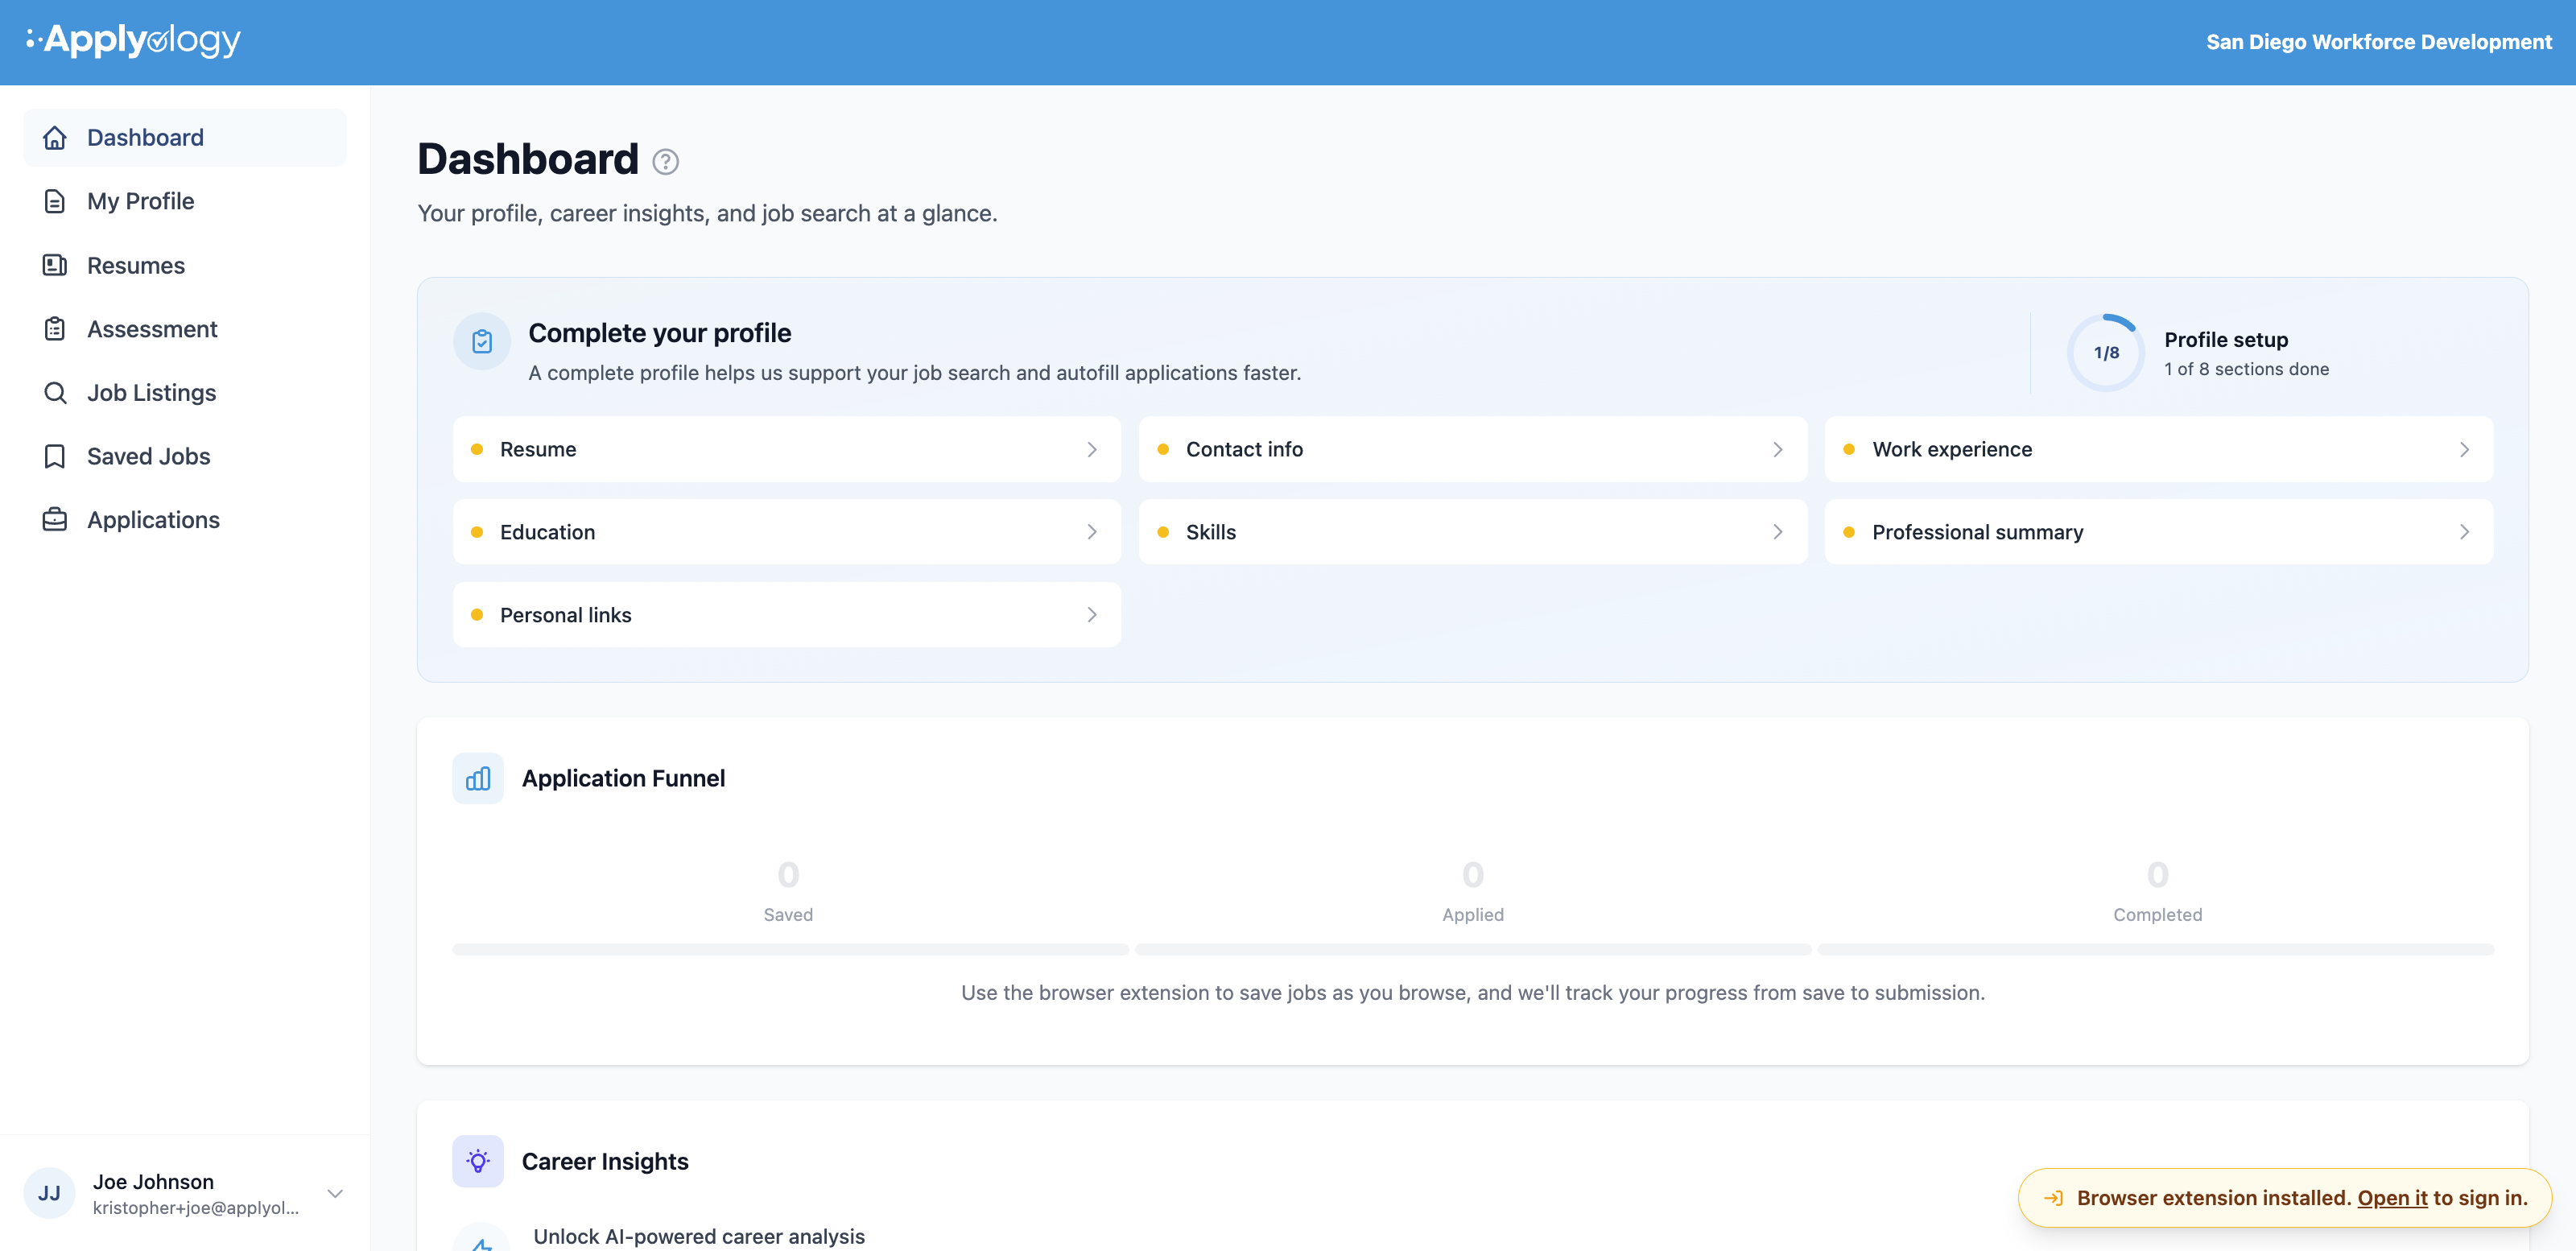This screenshot has height=1251, width=2576.
Task: Click the My Profile document icon
Action: (x=55, y=201)
